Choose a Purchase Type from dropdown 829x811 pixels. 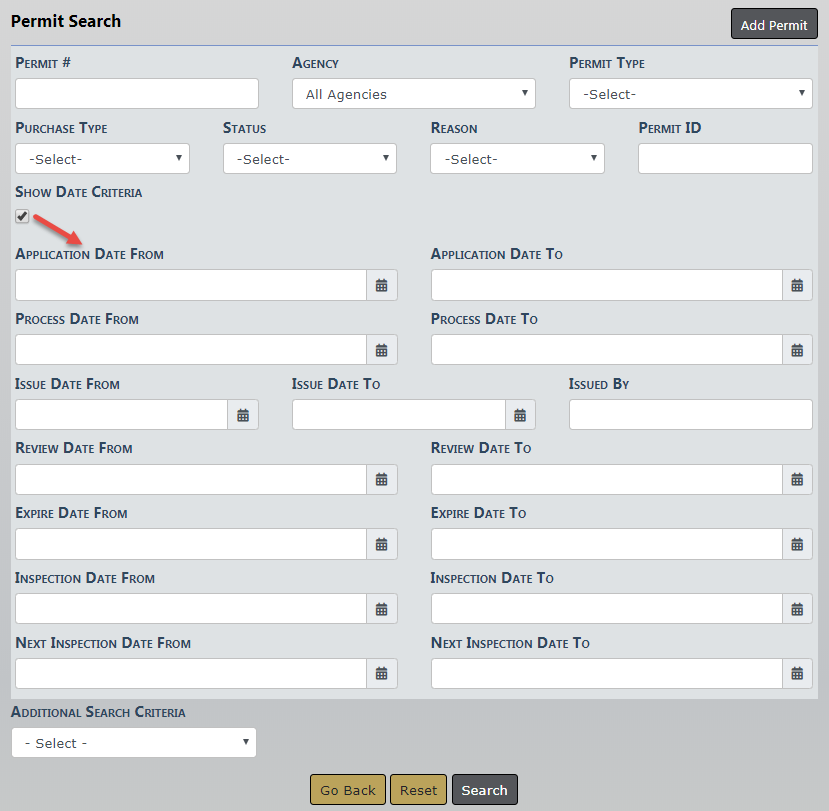(x=102, y=159)
